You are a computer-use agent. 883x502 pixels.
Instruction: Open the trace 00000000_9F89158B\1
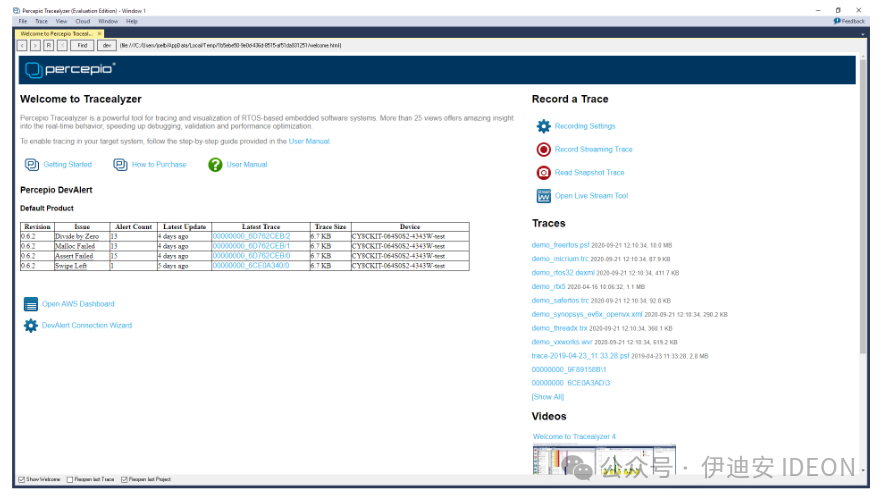(x=569, y=370)
